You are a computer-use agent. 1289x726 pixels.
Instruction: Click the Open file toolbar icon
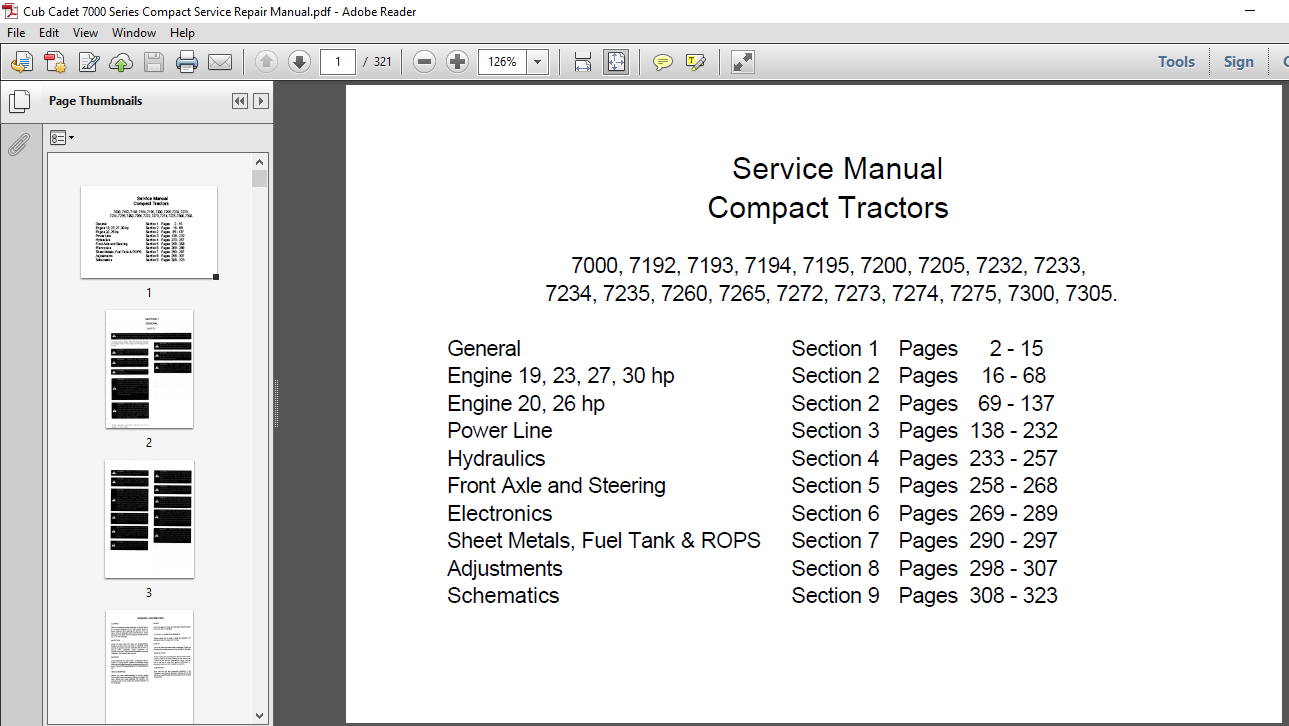tap(21, 62)
